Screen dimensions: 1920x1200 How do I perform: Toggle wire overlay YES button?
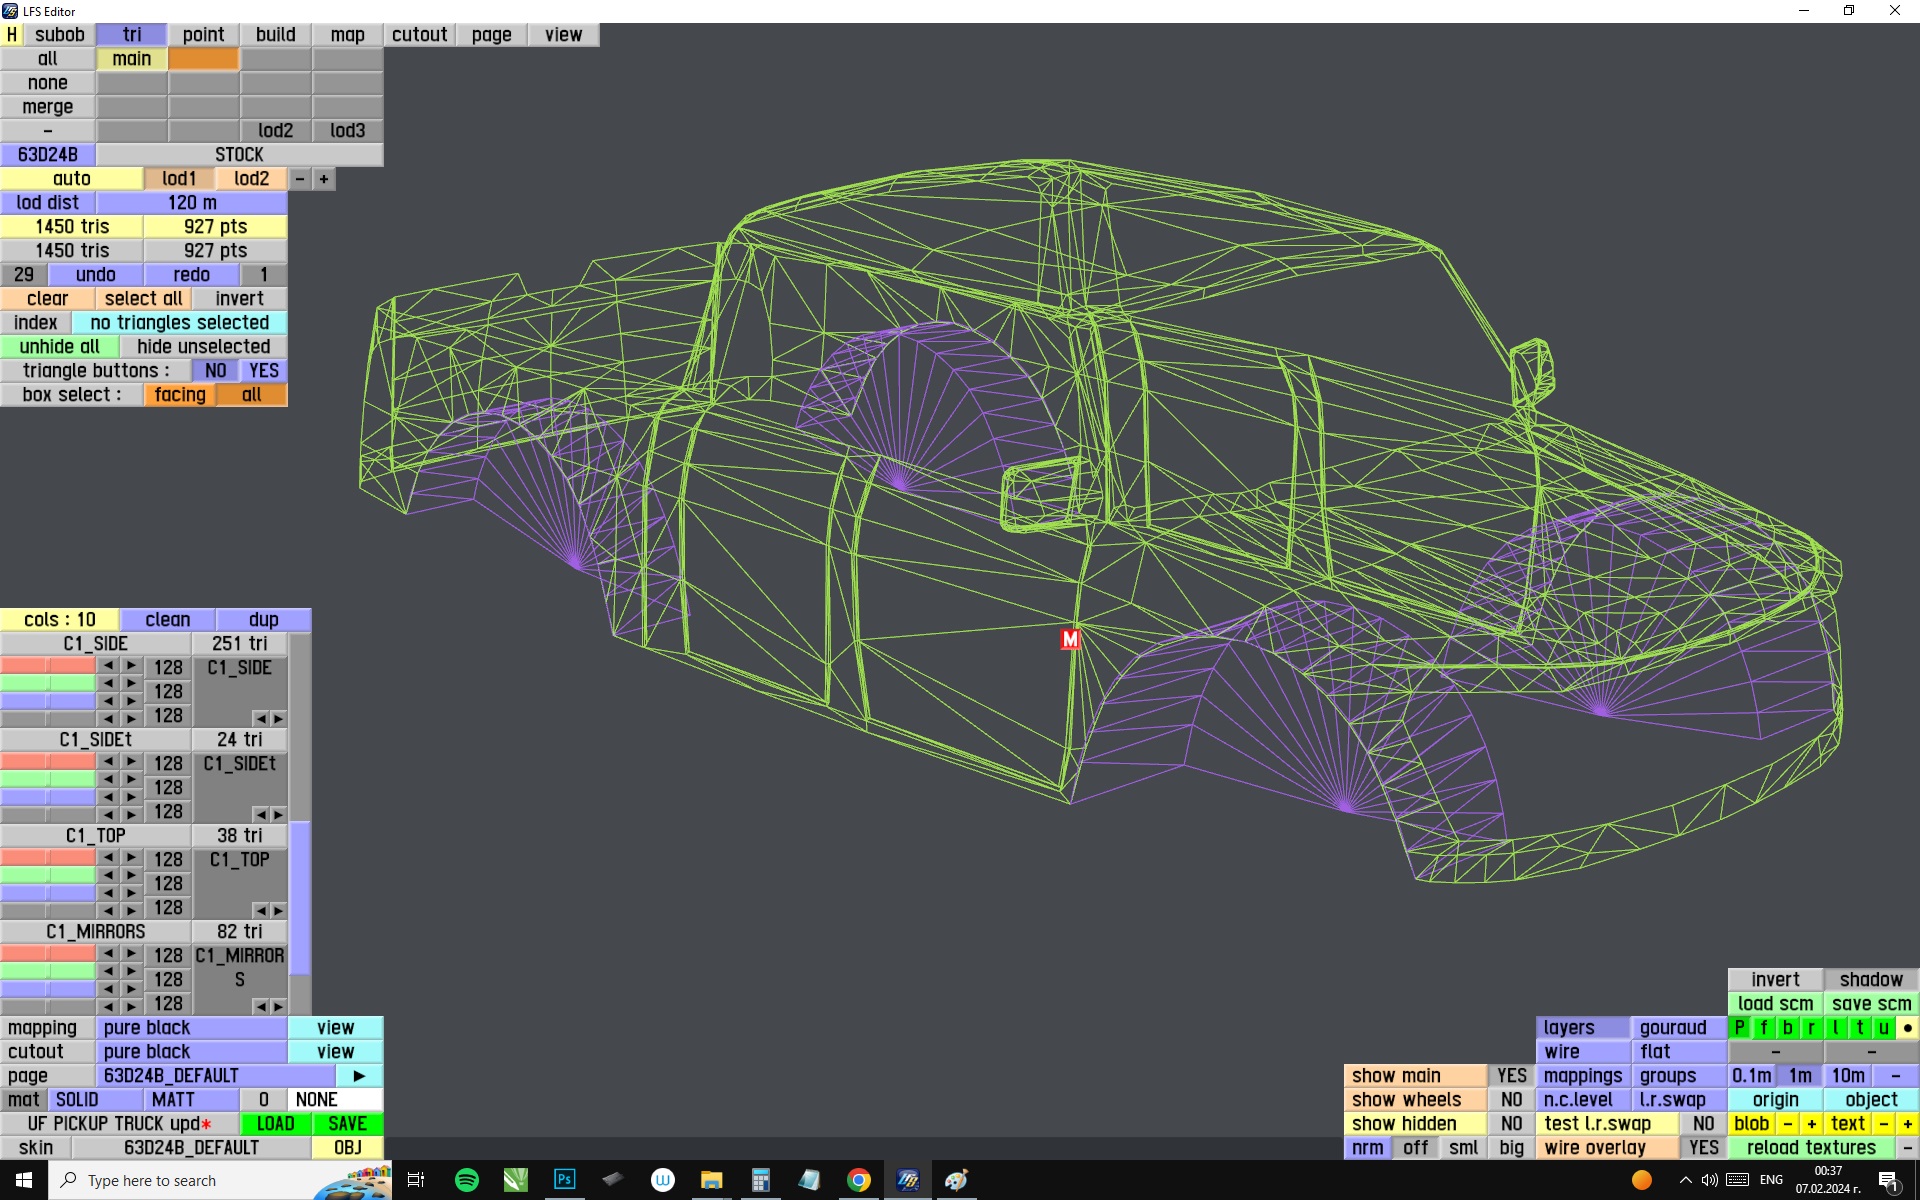click(1703, 1148)
